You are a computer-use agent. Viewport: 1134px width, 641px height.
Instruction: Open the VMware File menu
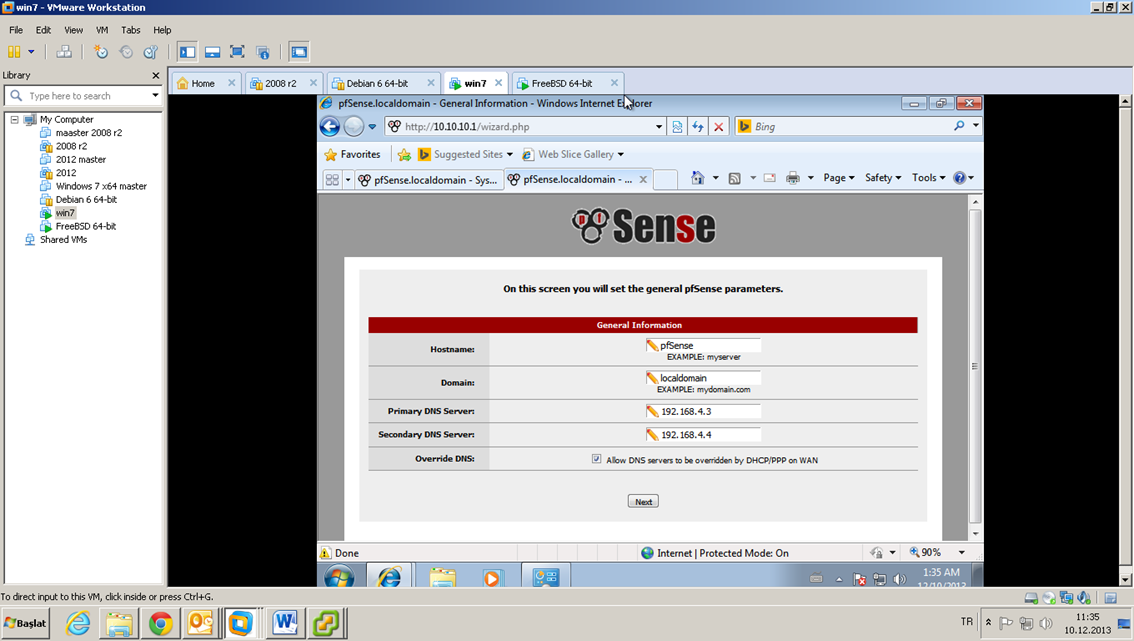point(16,30)
